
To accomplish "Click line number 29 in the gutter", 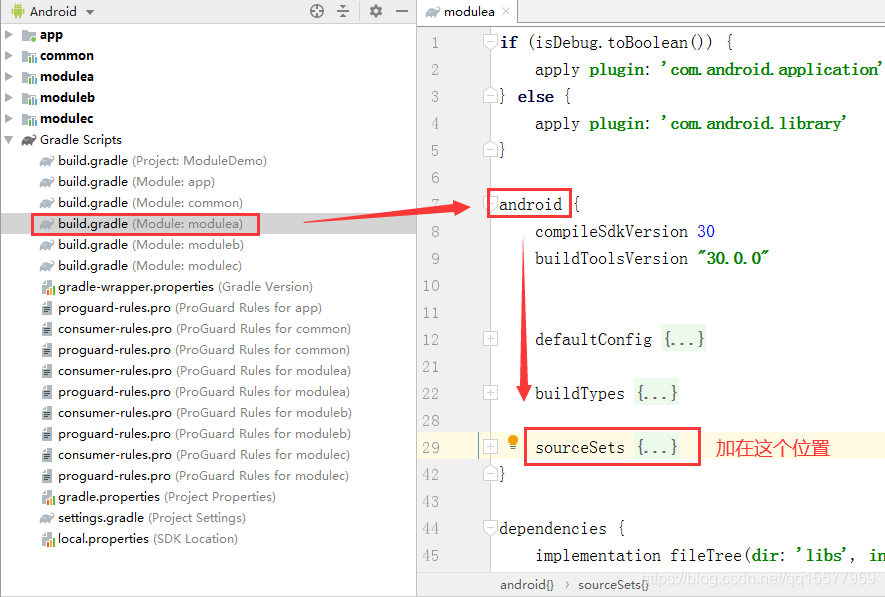I will point(431,447).
